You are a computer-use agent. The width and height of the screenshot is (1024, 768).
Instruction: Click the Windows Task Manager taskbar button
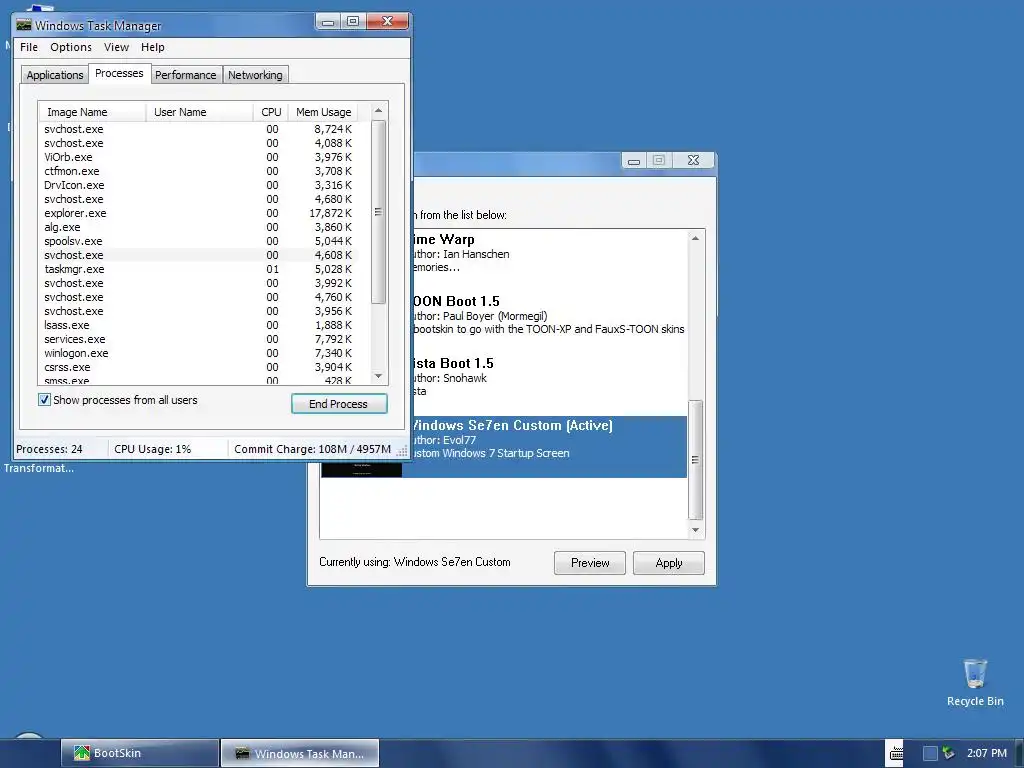pyautogui.click(x=300, y=753)
